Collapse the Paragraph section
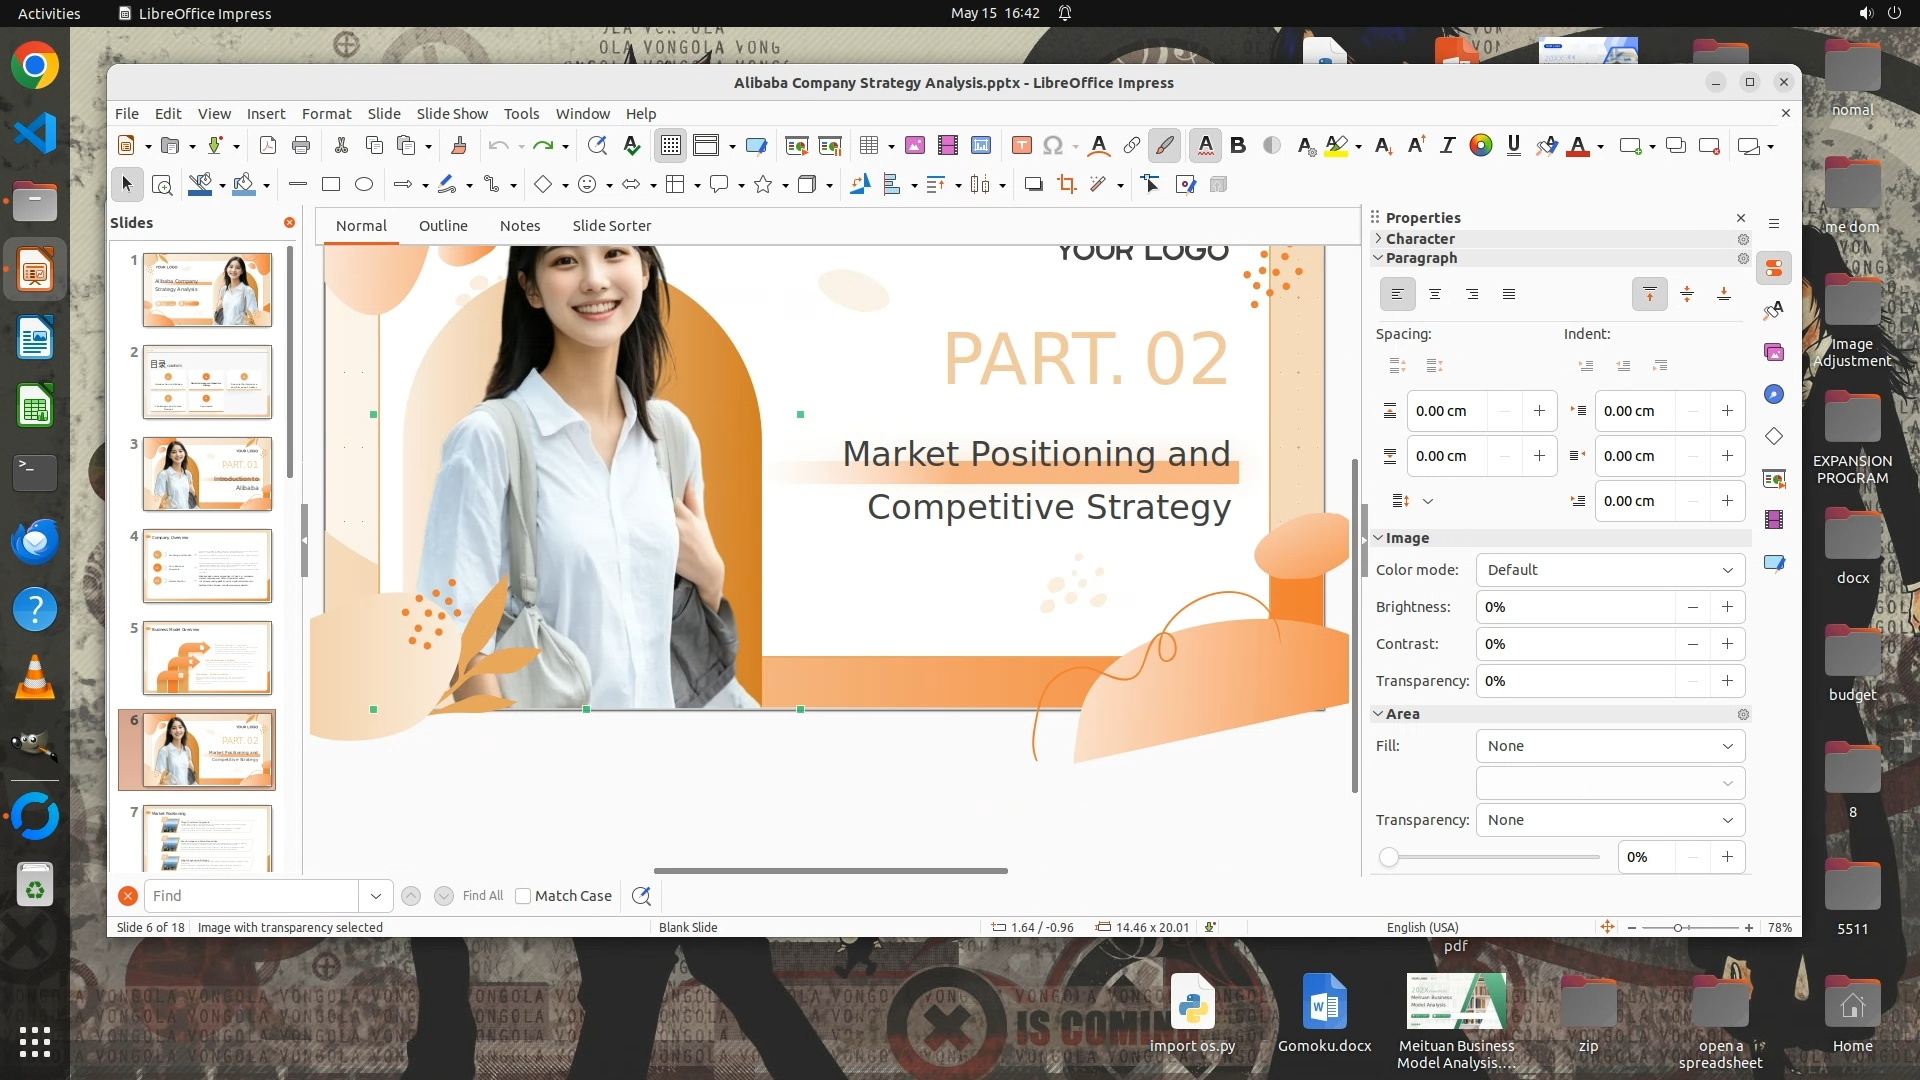 1420,258
